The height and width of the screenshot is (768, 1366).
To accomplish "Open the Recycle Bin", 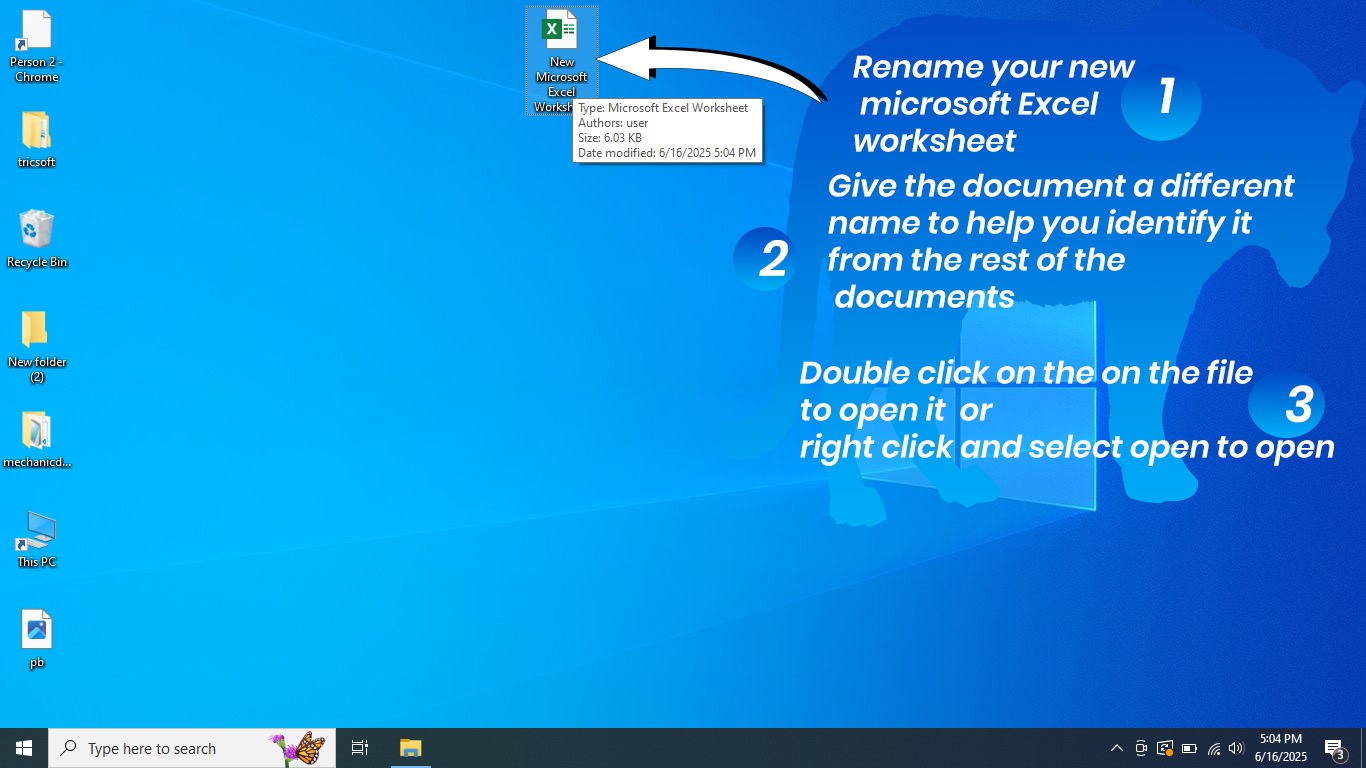I will (37, 230).
